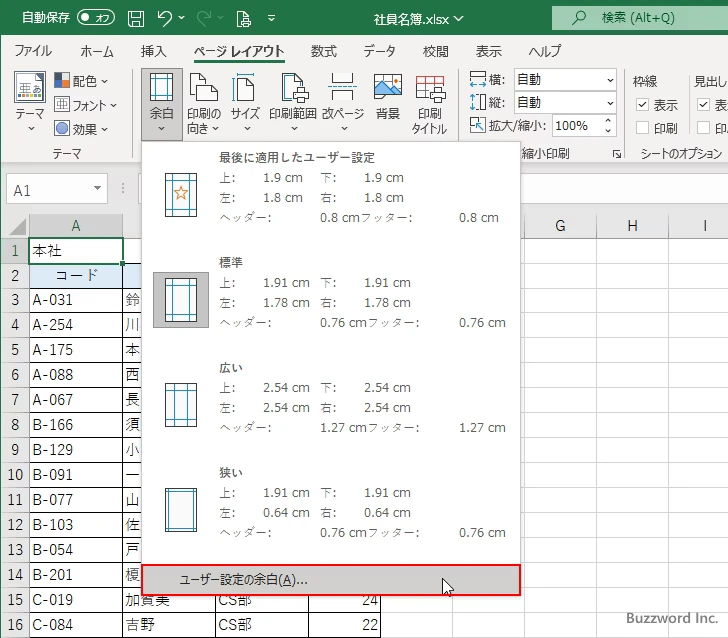Select column G header
728x638 pixels.
(x=560, y=226)
